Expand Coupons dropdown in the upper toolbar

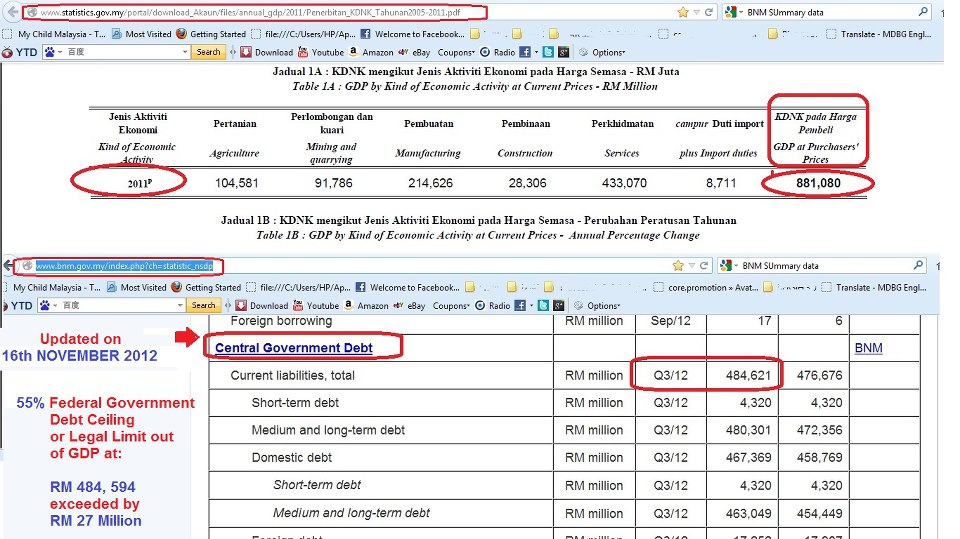(456, 53)
